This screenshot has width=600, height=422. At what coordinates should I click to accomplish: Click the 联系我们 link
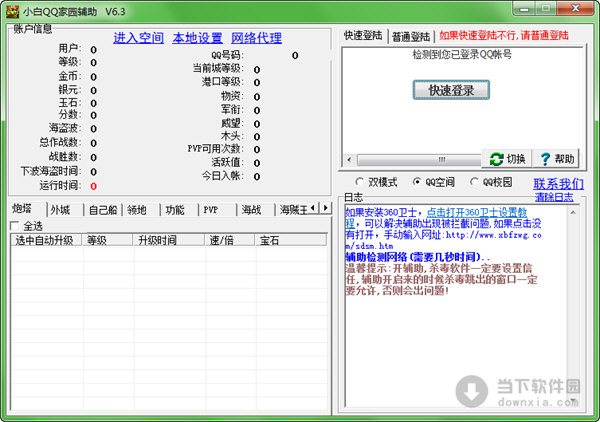(558, 184)
